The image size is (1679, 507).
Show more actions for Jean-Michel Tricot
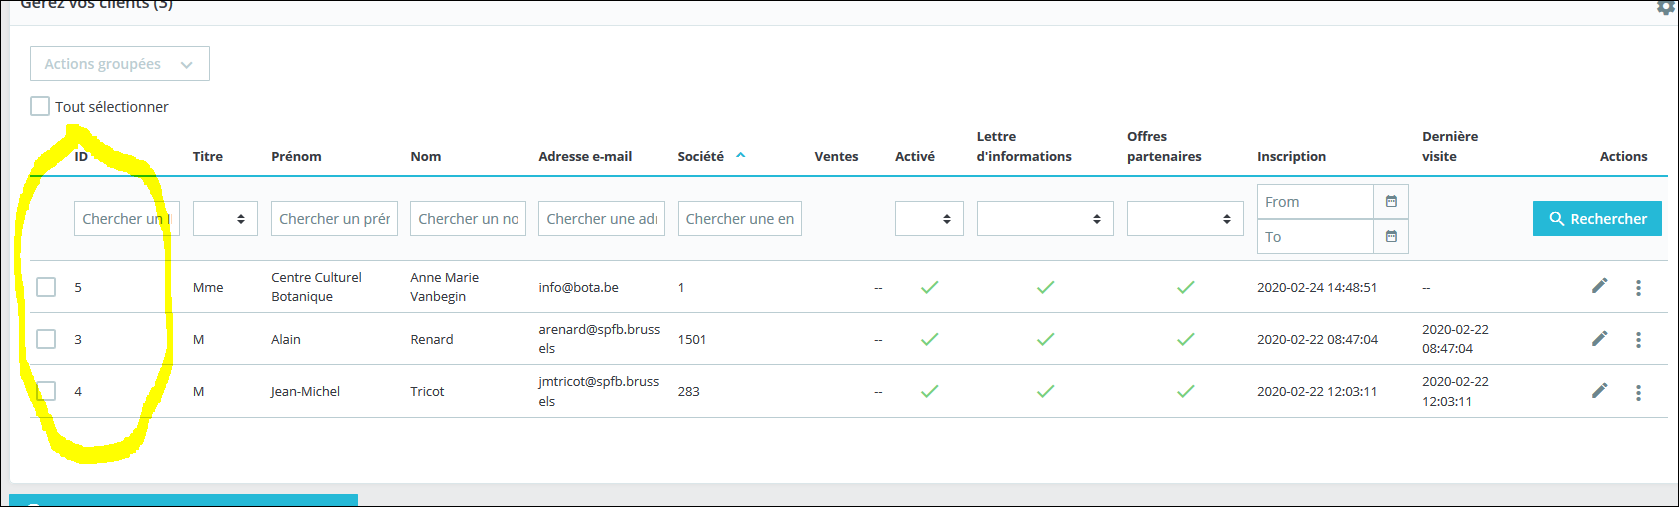(x=1638, y=392)
